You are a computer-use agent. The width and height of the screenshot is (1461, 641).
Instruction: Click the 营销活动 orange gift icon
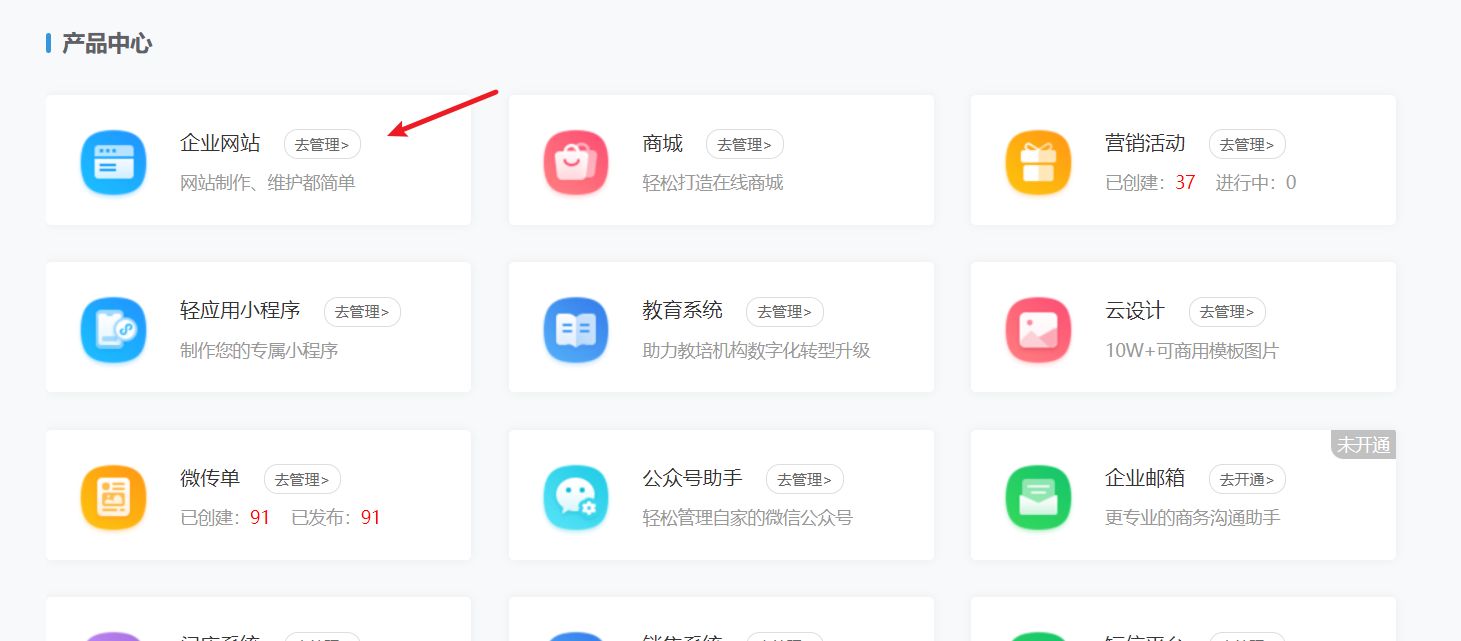pyautogui.click(x=1038, y=160)
